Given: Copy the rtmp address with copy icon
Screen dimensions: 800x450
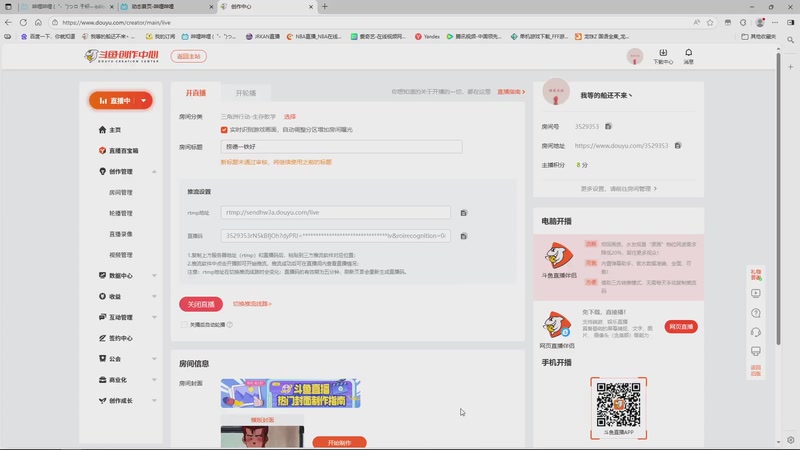Looking at the screenshot, I should (x=464, y=213).
